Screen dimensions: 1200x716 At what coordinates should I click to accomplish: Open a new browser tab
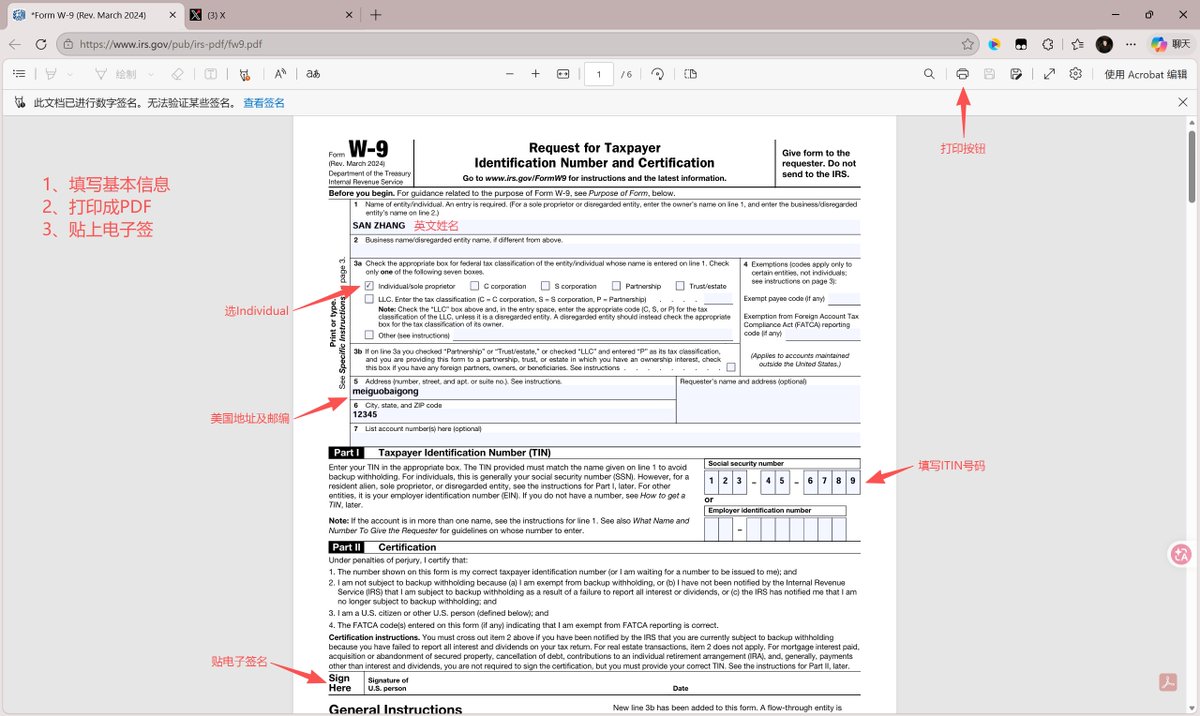376,15
